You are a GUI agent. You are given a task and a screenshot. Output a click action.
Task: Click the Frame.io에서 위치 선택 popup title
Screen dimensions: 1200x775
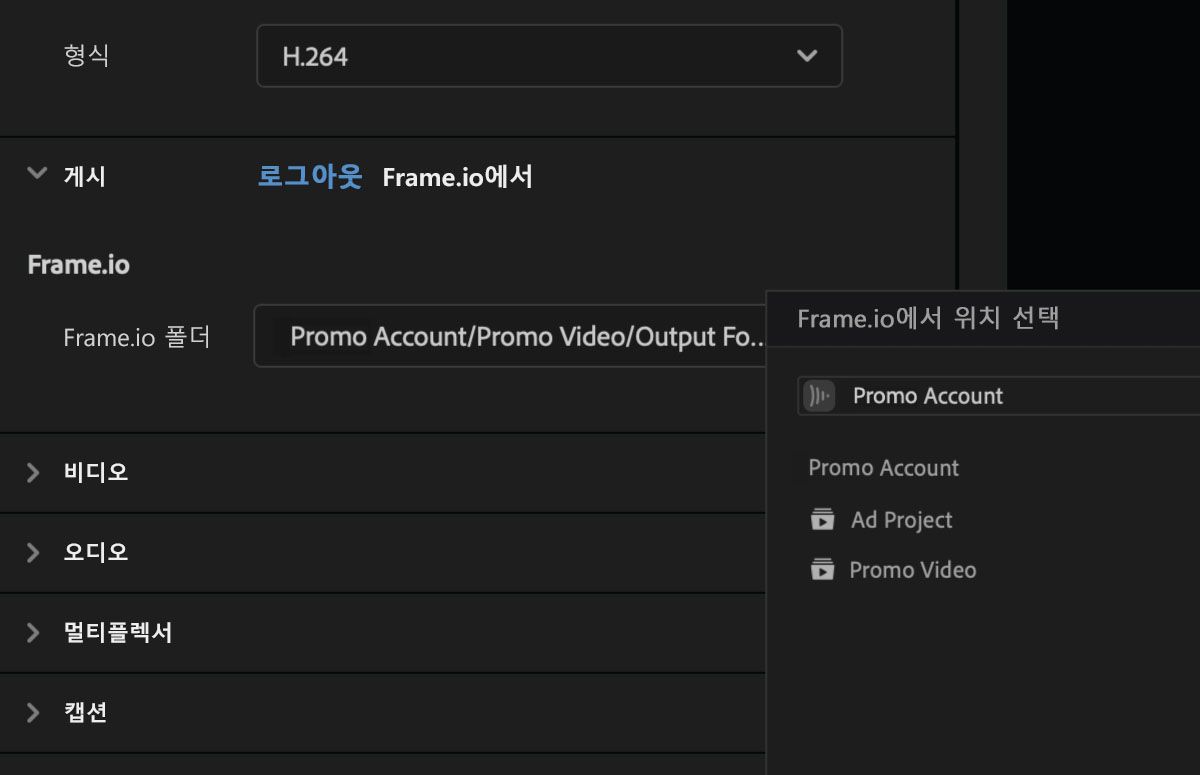tap(928, 319)
